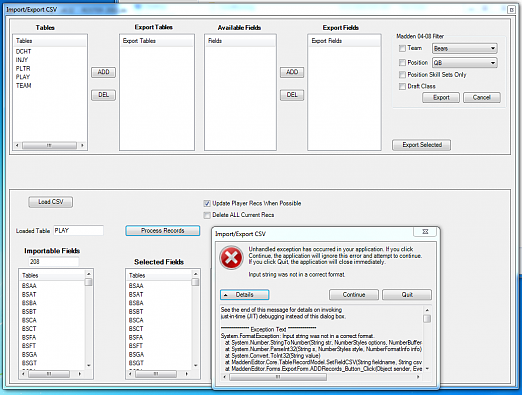
Task: Click the System.FormatException line in details
Action: (297, 336)
